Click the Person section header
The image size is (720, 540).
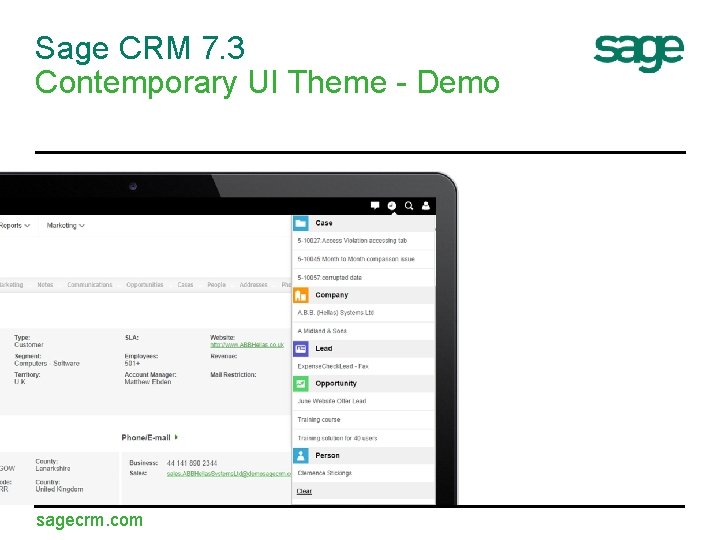pos(364,456)
